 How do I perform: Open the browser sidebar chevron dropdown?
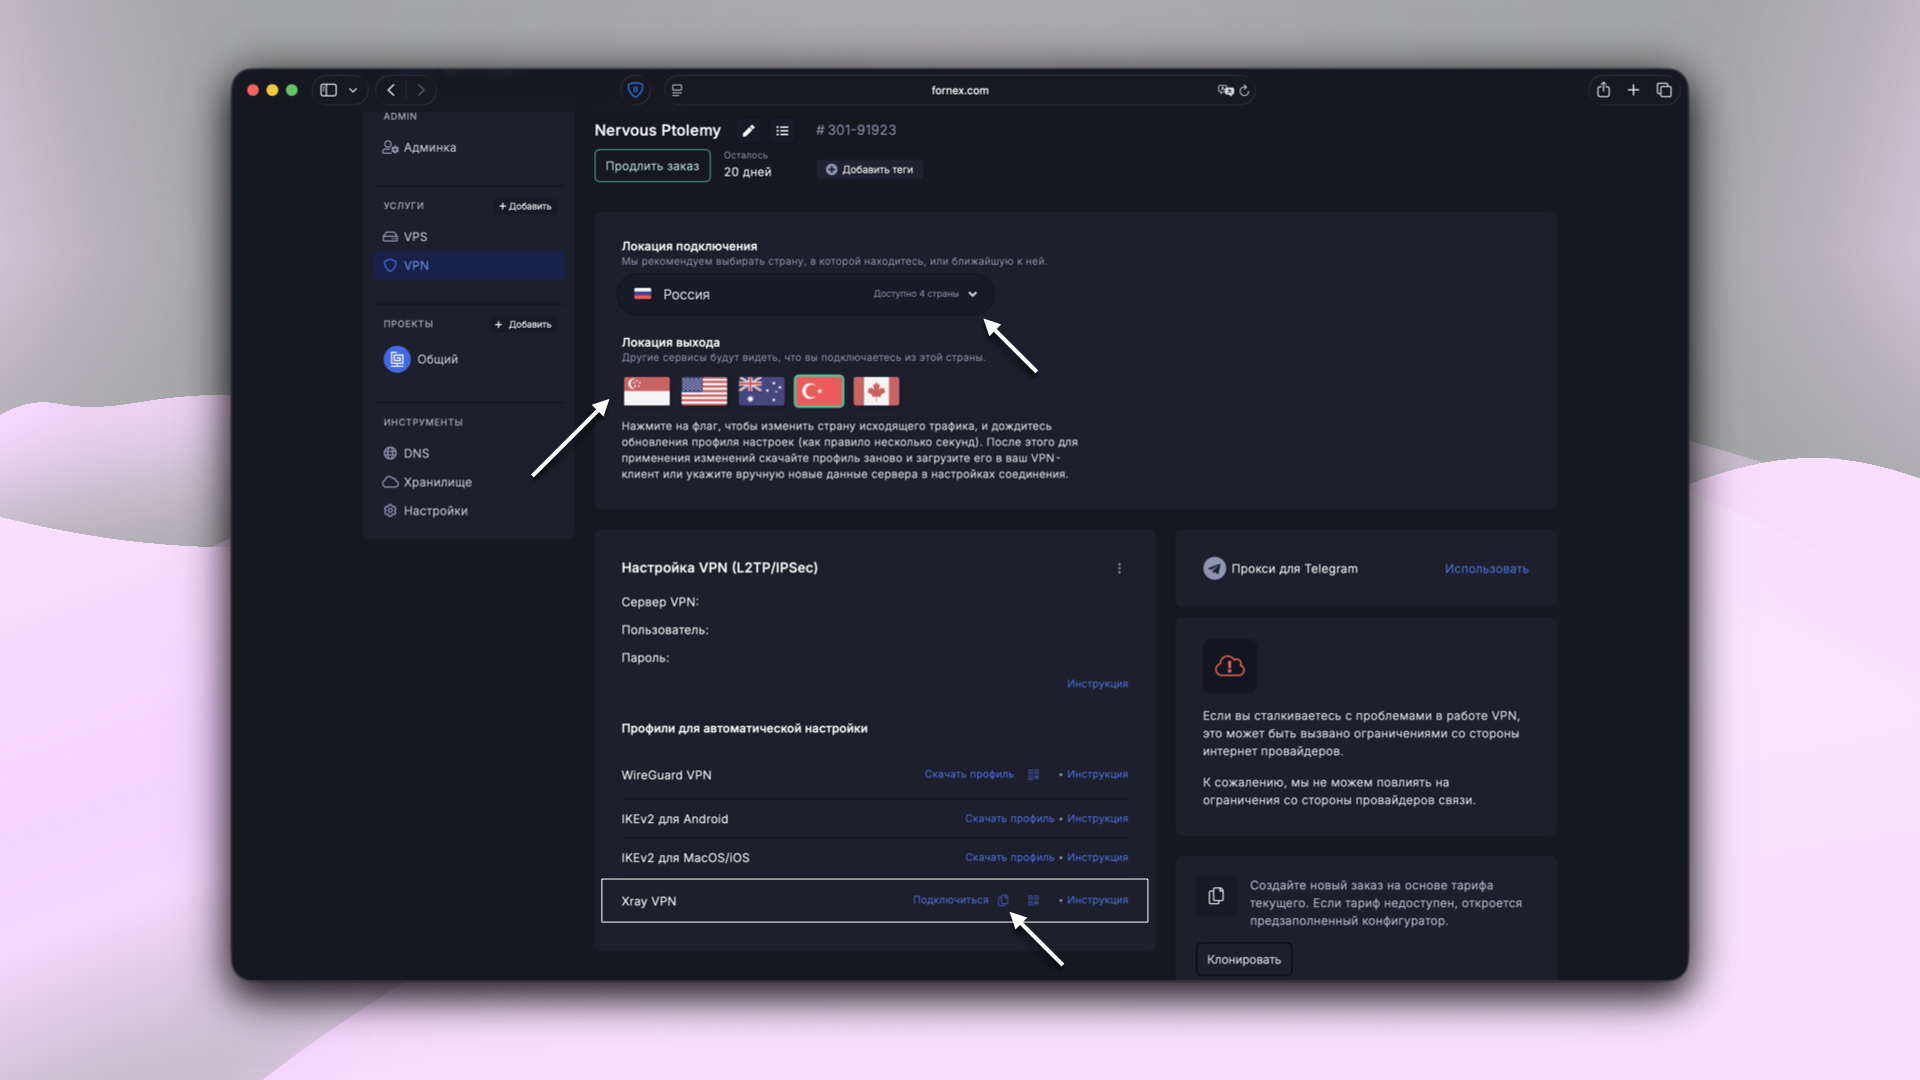point(352,89)
